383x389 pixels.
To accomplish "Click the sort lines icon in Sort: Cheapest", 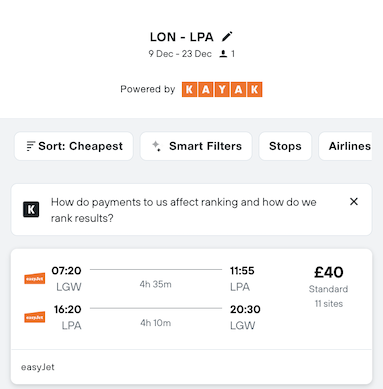I will tap(30, 146).
